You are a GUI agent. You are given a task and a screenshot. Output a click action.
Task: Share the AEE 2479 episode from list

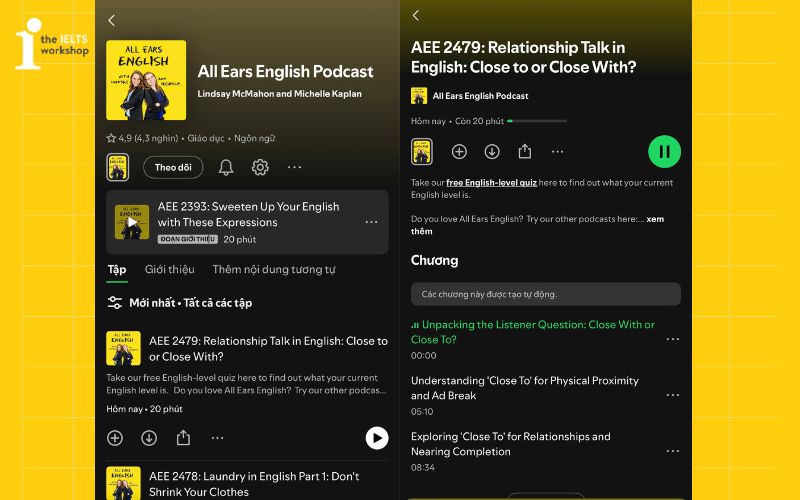(x=183, y=438)
